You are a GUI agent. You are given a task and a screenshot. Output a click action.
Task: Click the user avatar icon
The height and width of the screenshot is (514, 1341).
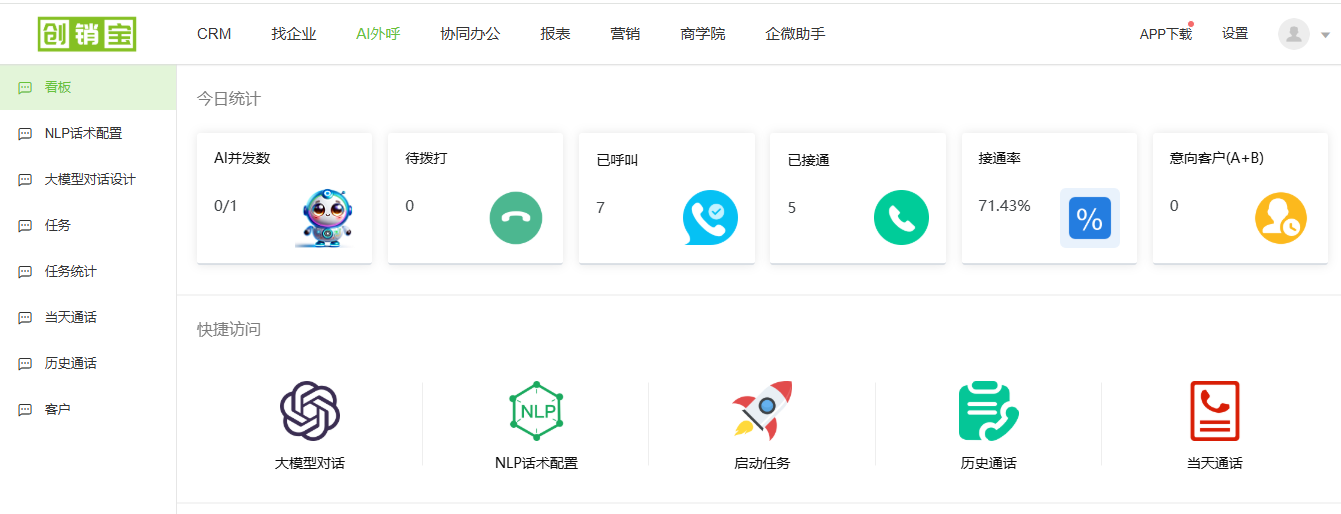pos(1294,34)
